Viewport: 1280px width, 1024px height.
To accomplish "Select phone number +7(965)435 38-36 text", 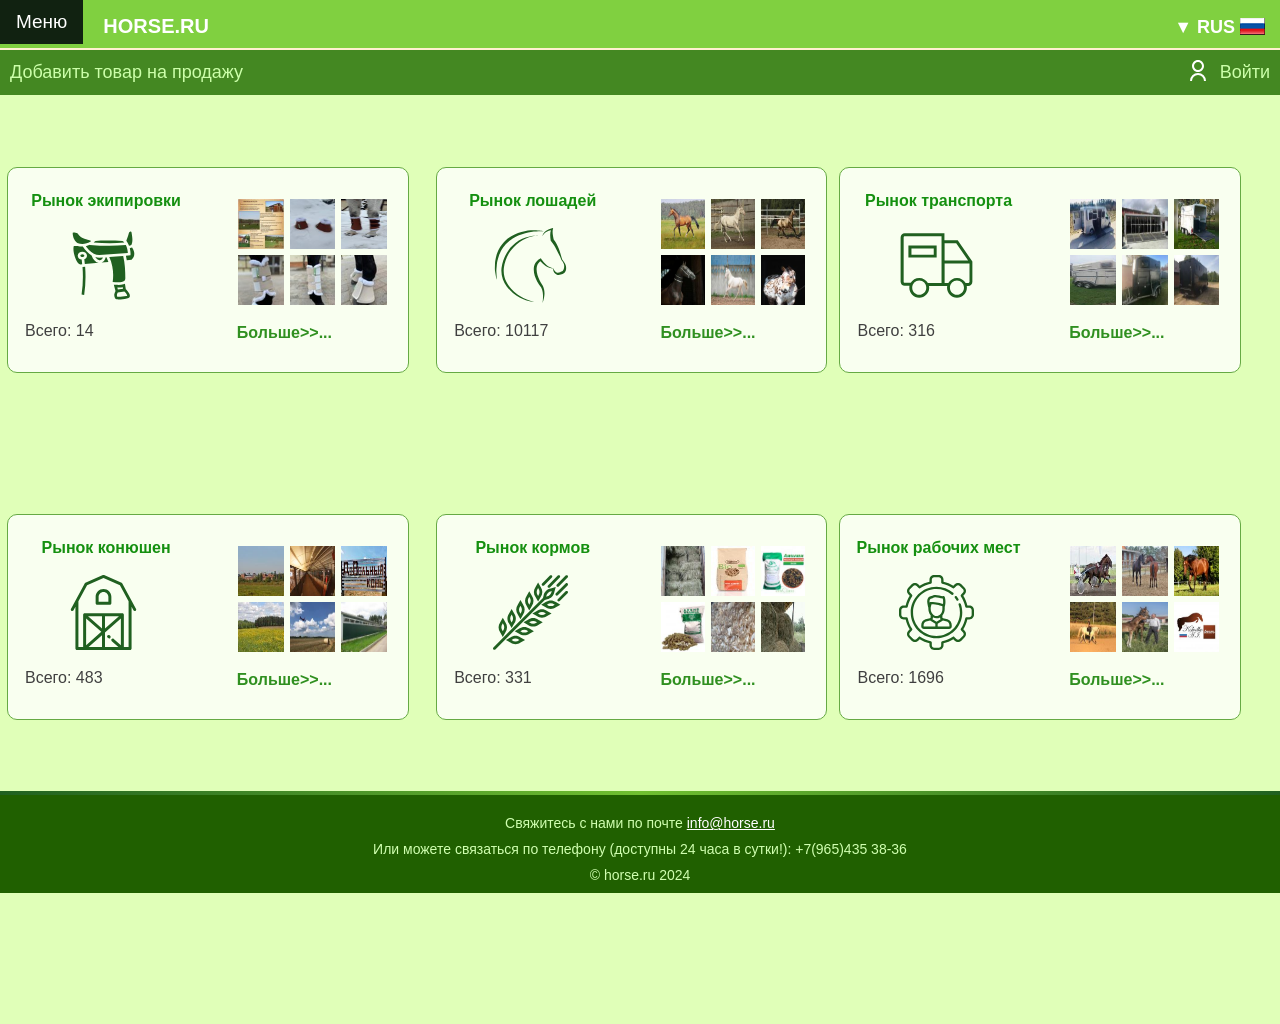I will 851,849.
